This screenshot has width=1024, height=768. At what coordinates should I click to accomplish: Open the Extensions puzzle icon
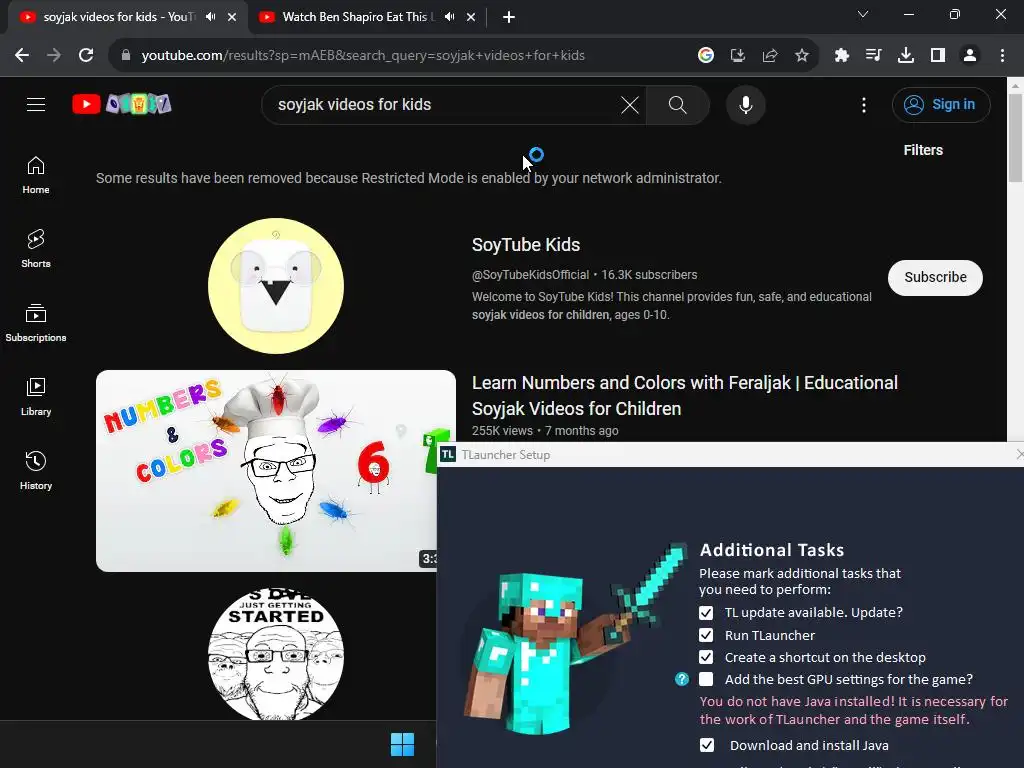[842, 56]
